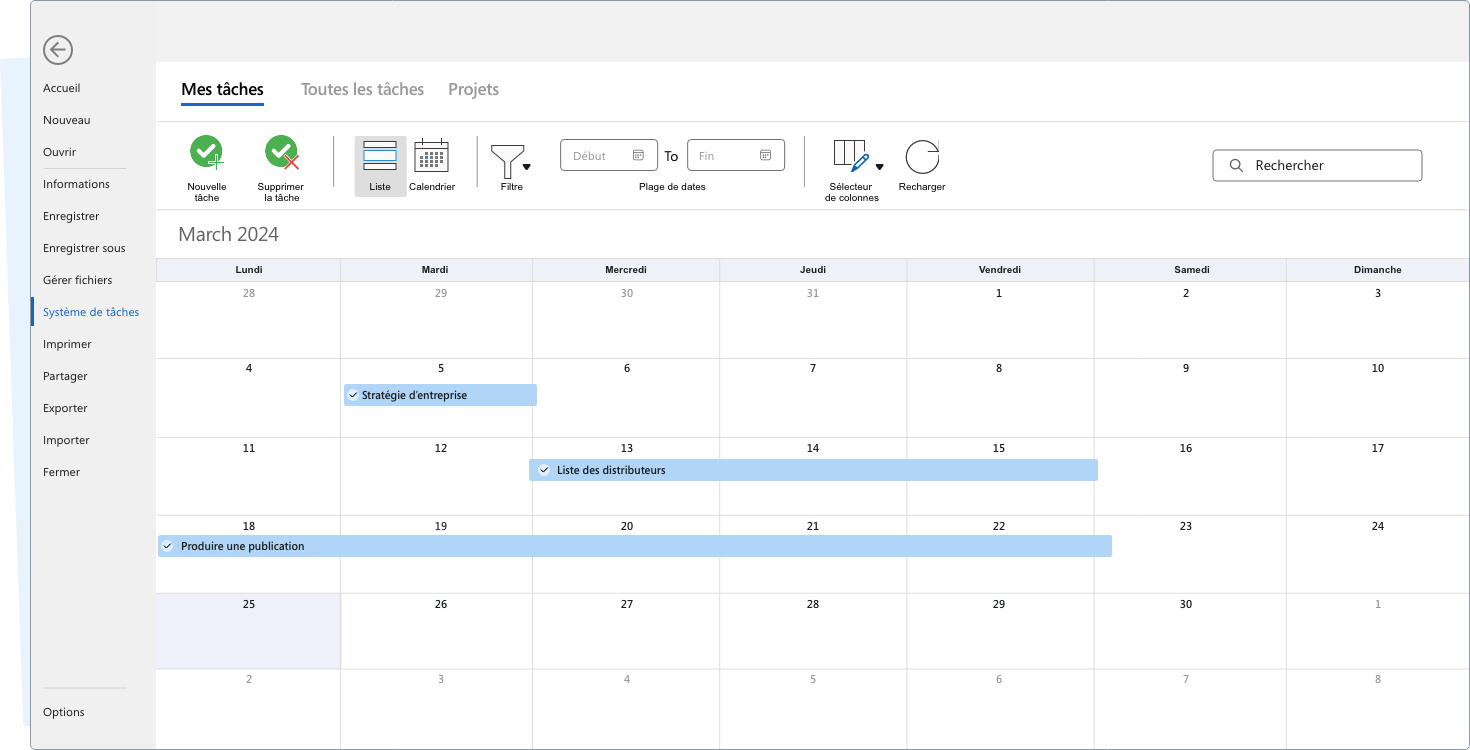
Task: Click the March 2024 month heading
Action: pyautogui.click(x=228, y=234)
